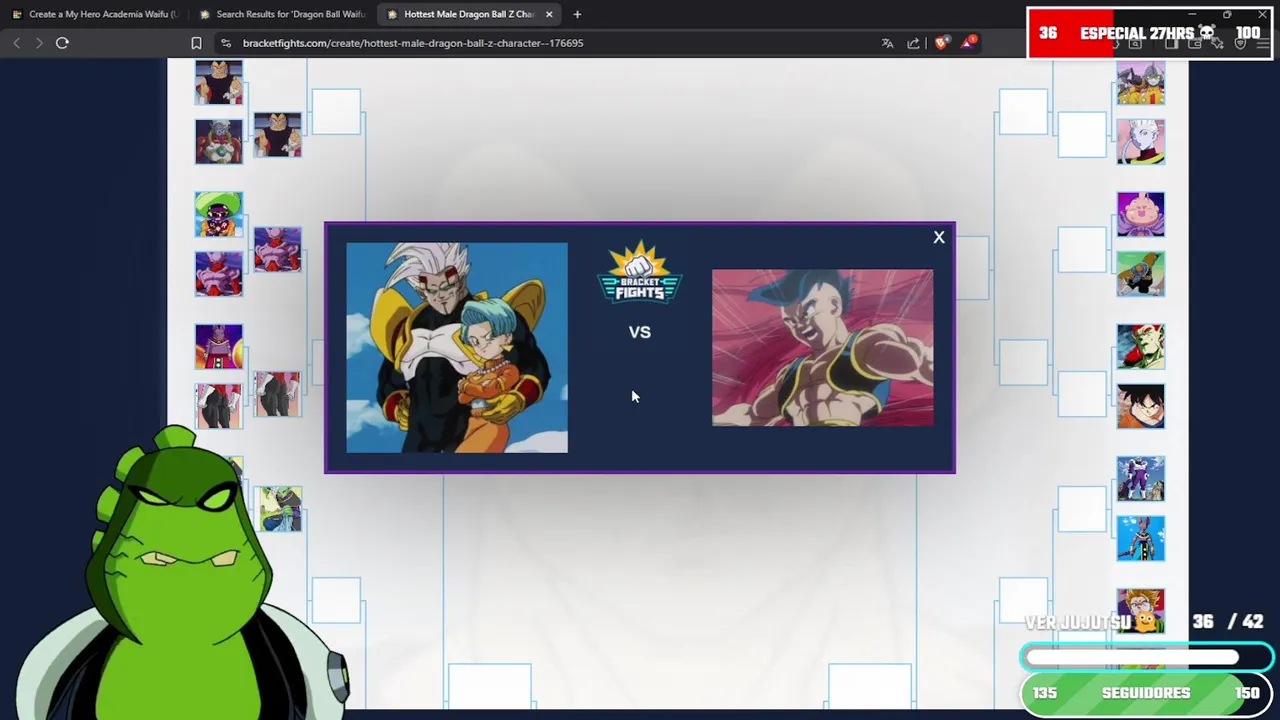The image size is (1280, 720).
Task: Reload the current page
Action: [x=62, y=43]
